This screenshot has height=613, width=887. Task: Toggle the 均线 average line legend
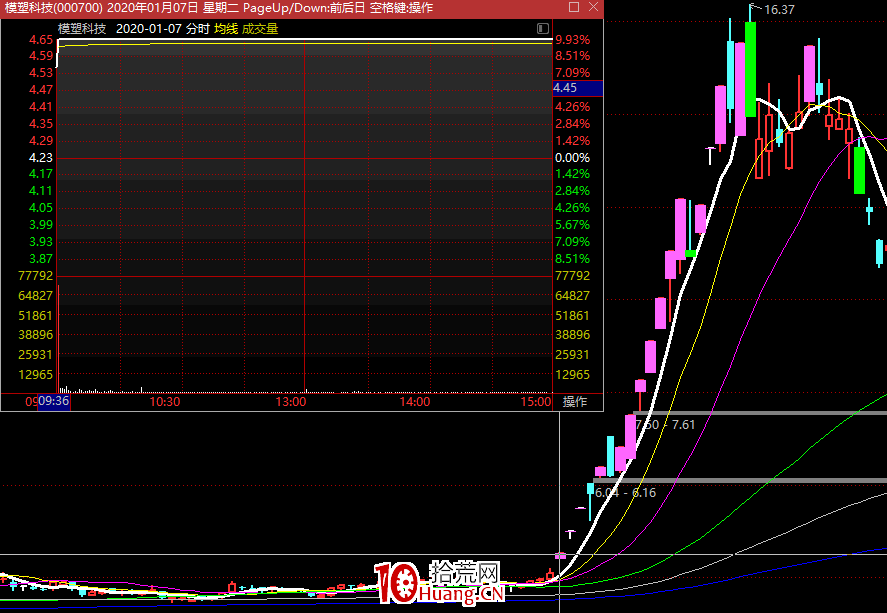pyautogui.click(x=225, y=29)
